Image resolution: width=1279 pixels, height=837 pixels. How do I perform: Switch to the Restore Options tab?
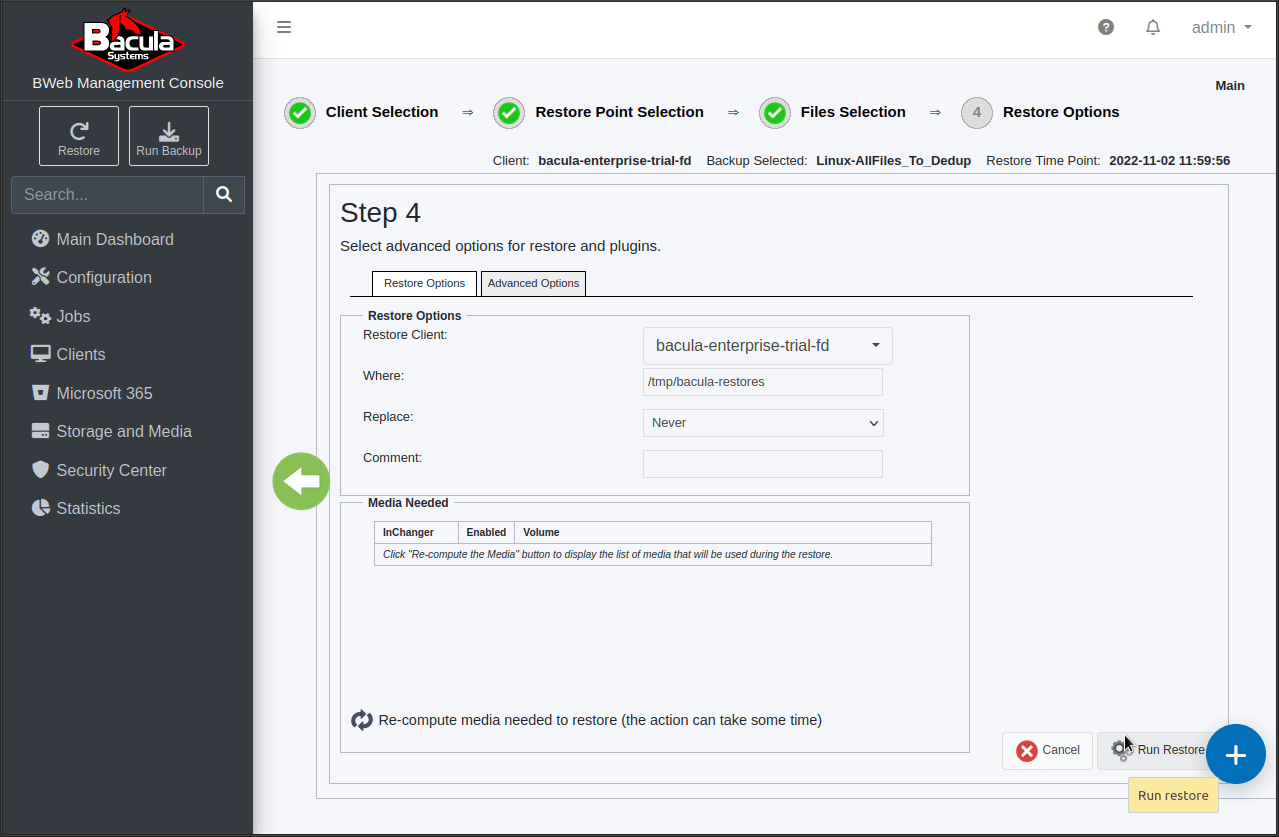pyautogui.click(x=424, y=283)
